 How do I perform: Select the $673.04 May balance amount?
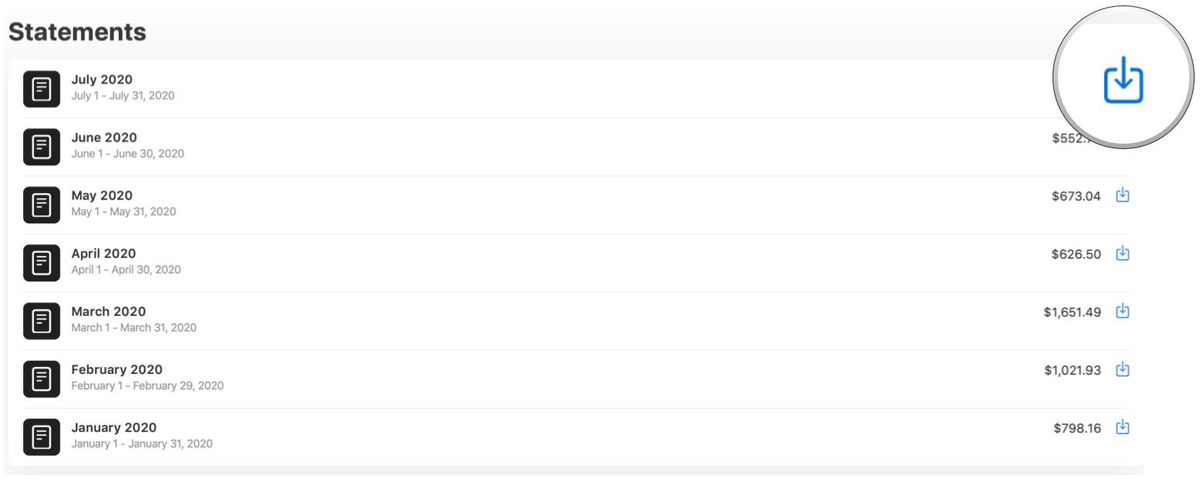[1075, 196]
